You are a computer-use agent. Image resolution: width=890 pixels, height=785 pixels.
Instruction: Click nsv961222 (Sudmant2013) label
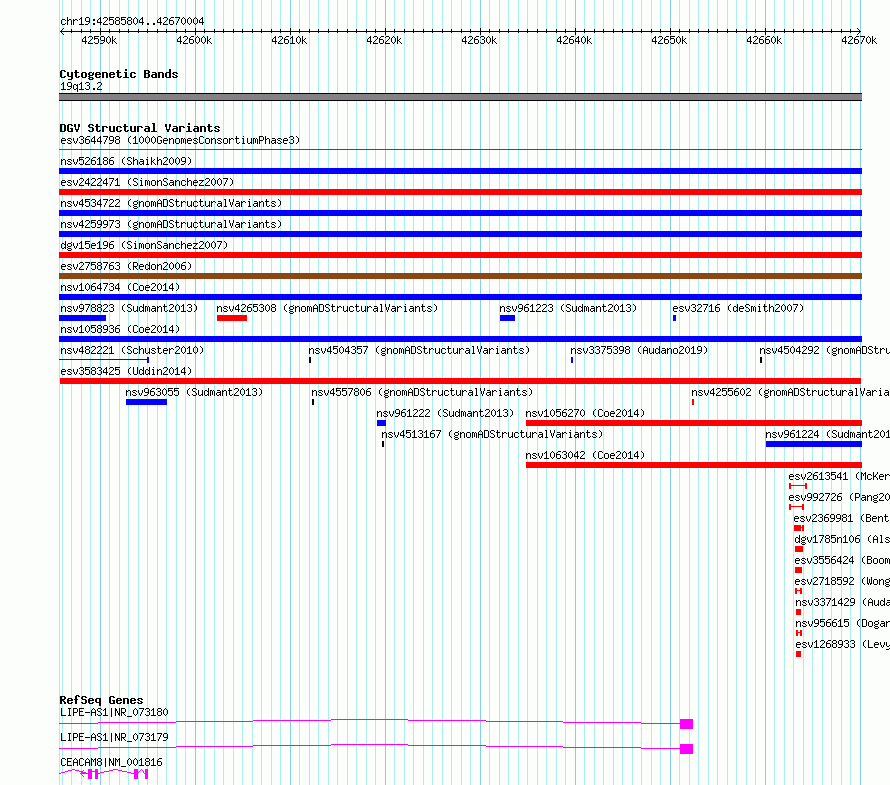coord(445,413)
